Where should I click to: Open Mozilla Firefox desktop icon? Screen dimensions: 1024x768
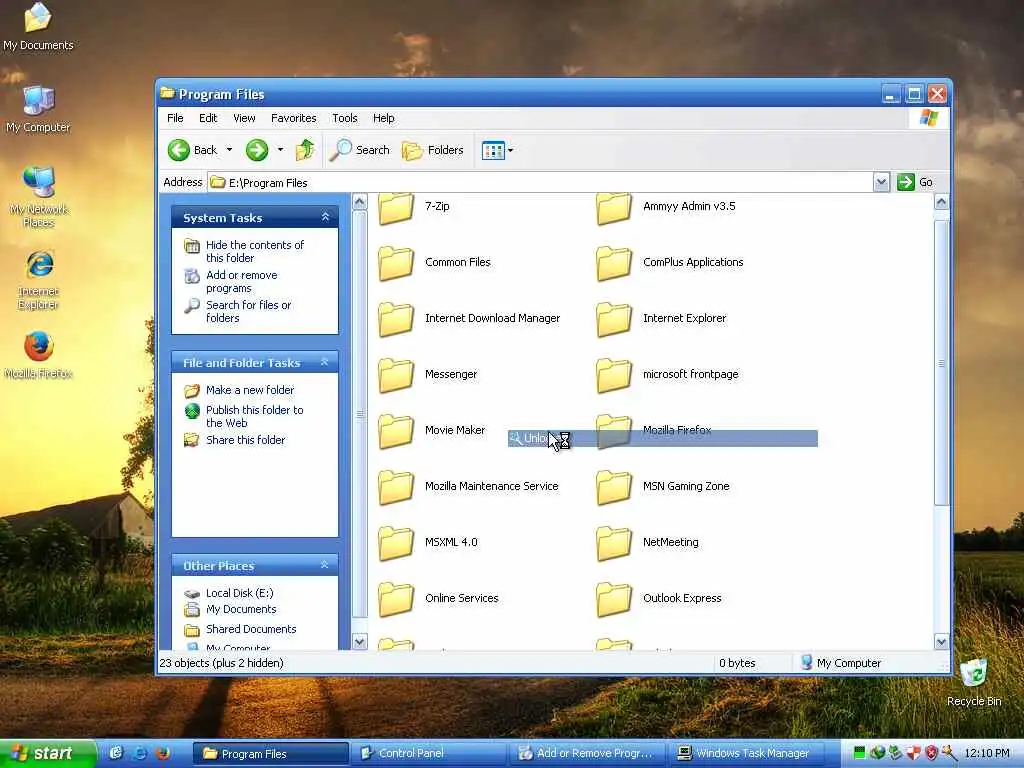(x=39, y=356)
